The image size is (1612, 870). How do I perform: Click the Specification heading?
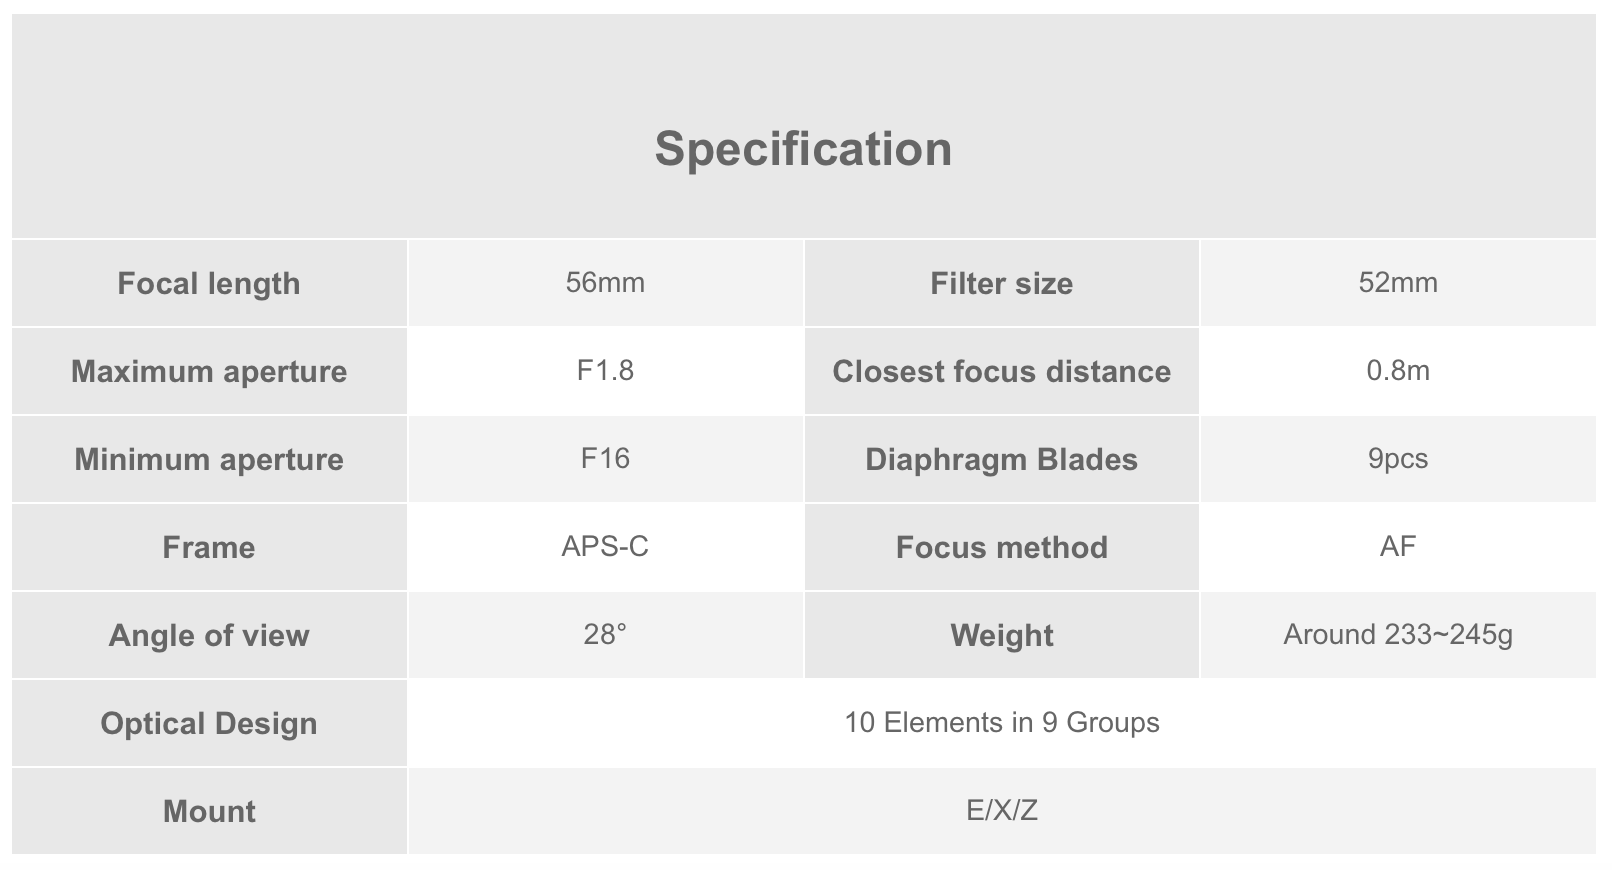click(x=803, y=149)
